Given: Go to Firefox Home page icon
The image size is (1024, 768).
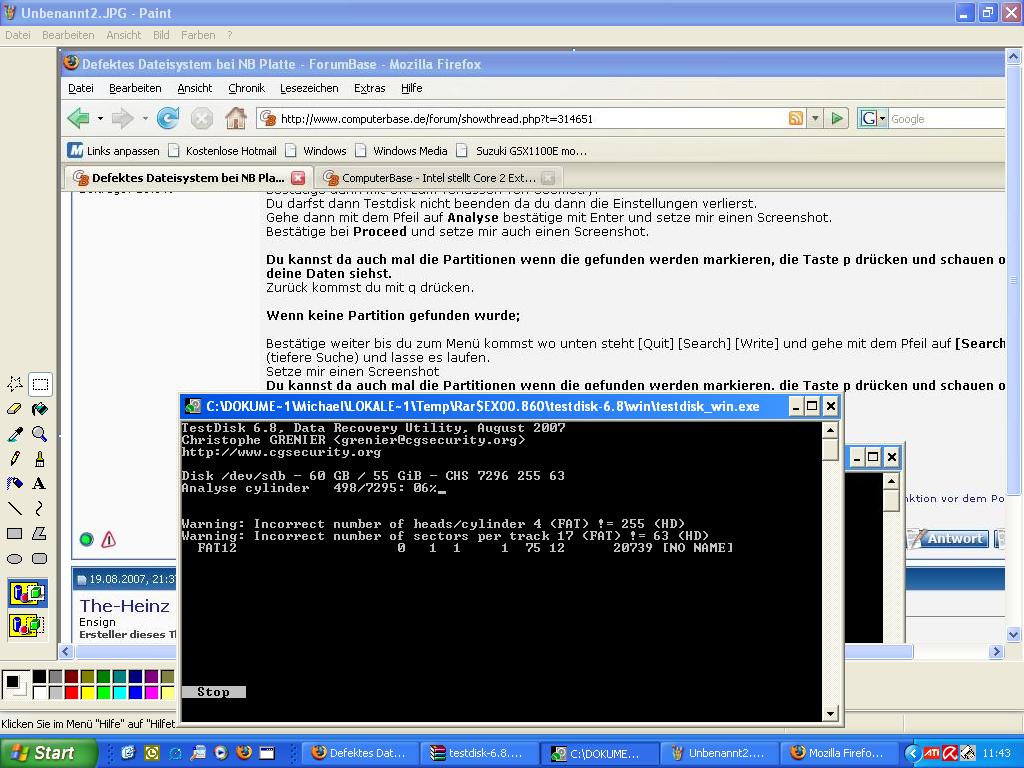Looking at the screenshot, I should pos(236,118).
